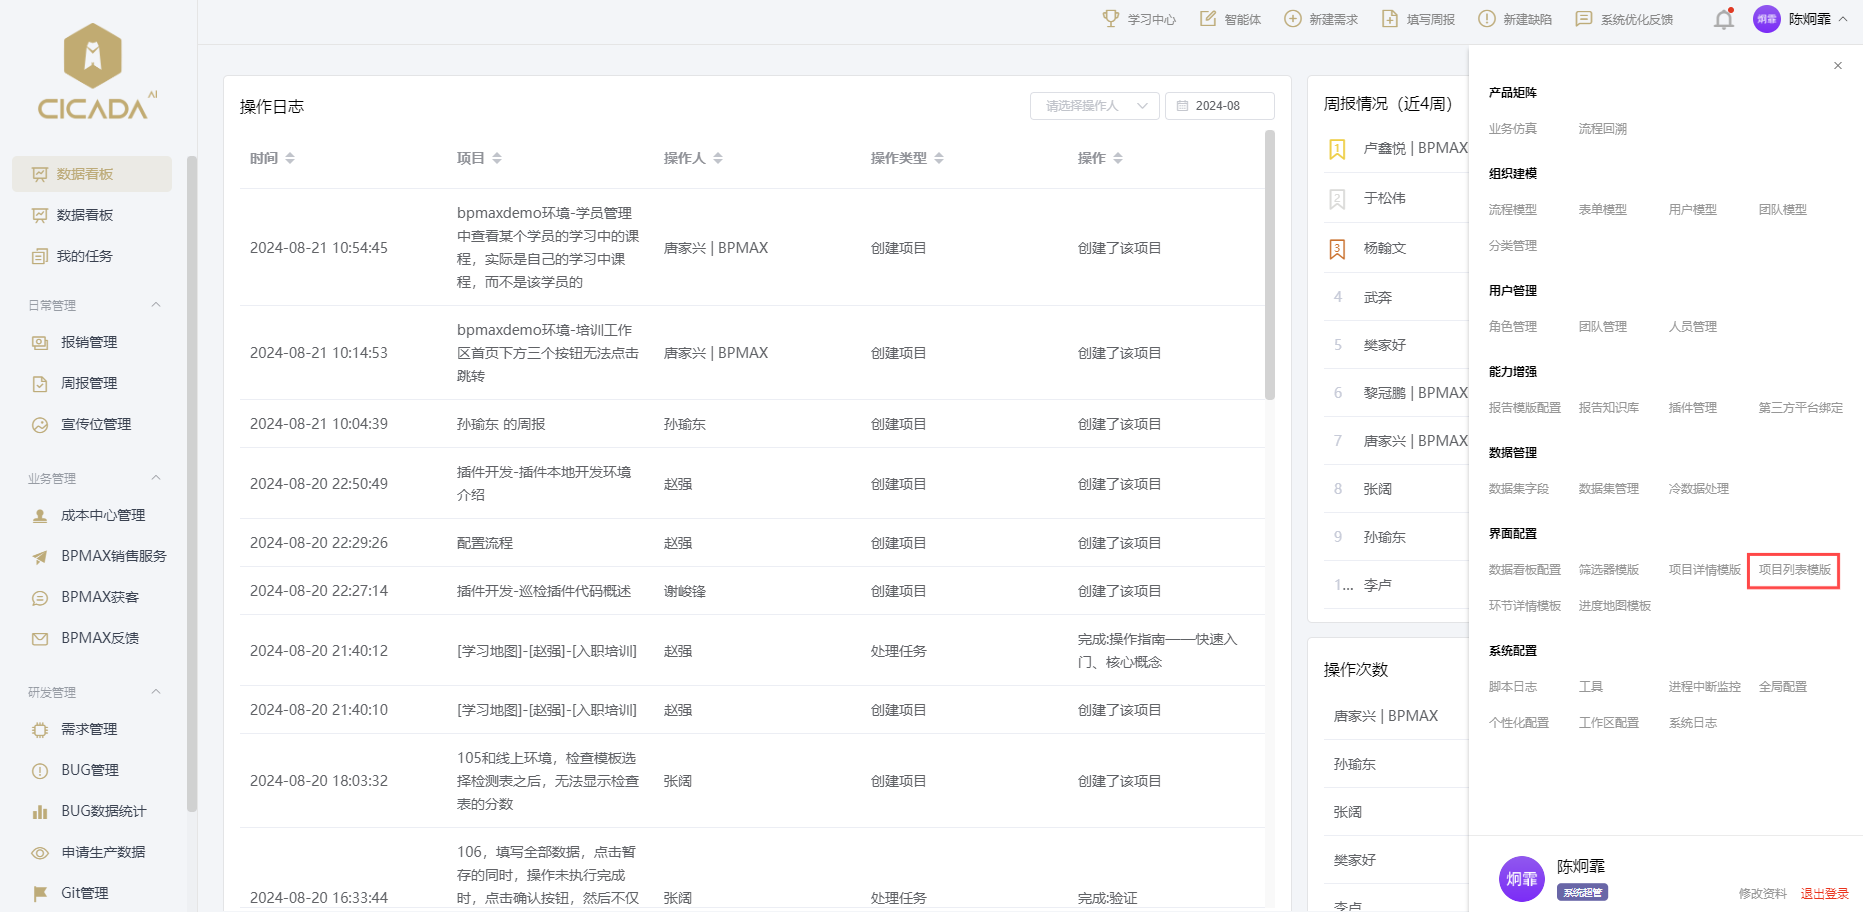Open the 2024-08 month picker

pyautogui.click(x=1220, y=106)
